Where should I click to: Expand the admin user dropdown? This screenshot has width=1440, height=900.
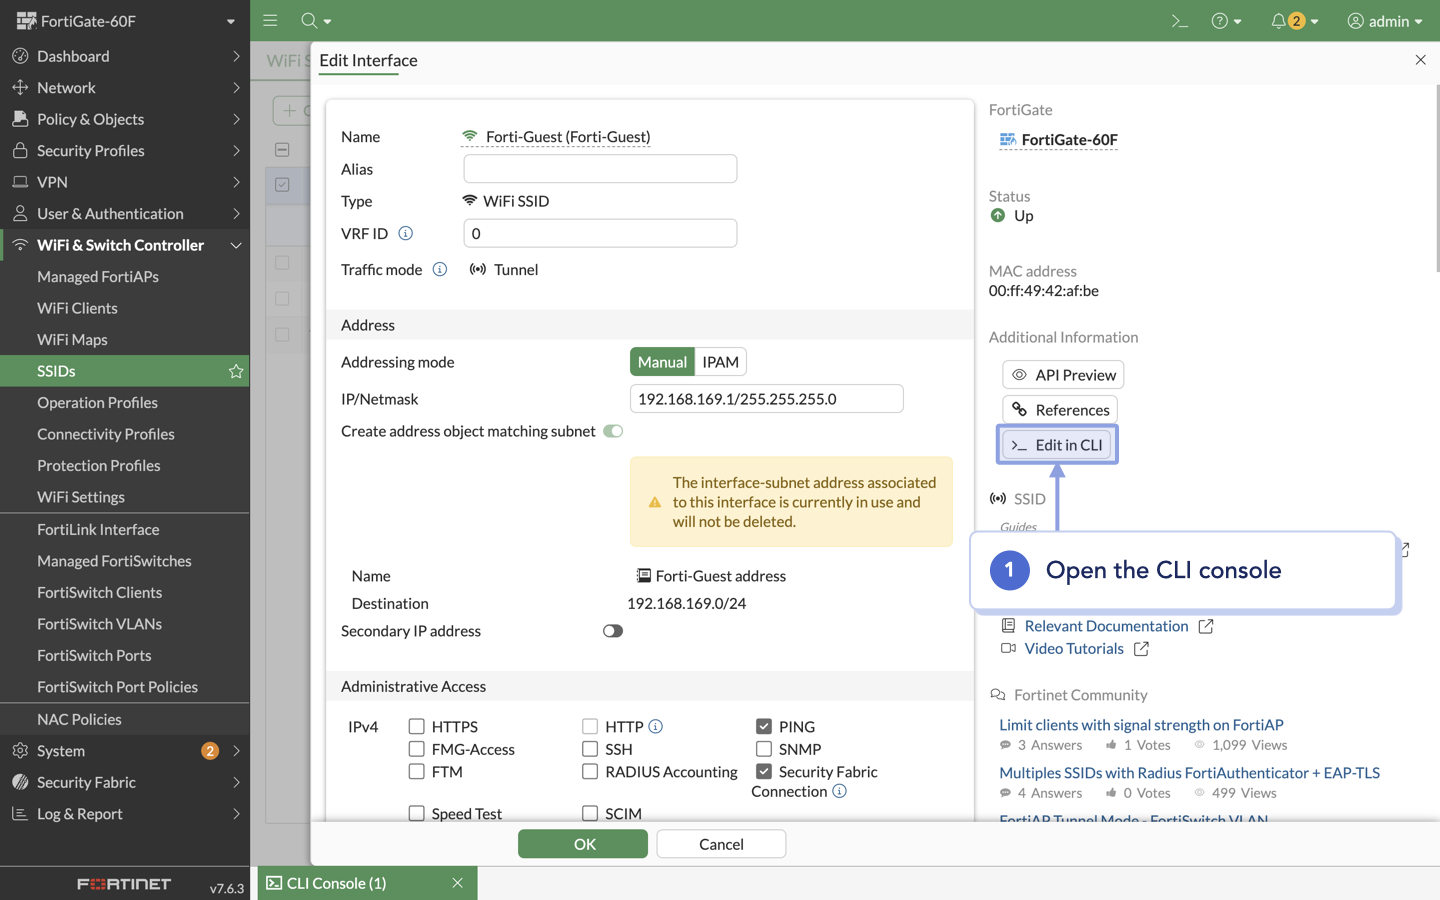click(1385, 21)
